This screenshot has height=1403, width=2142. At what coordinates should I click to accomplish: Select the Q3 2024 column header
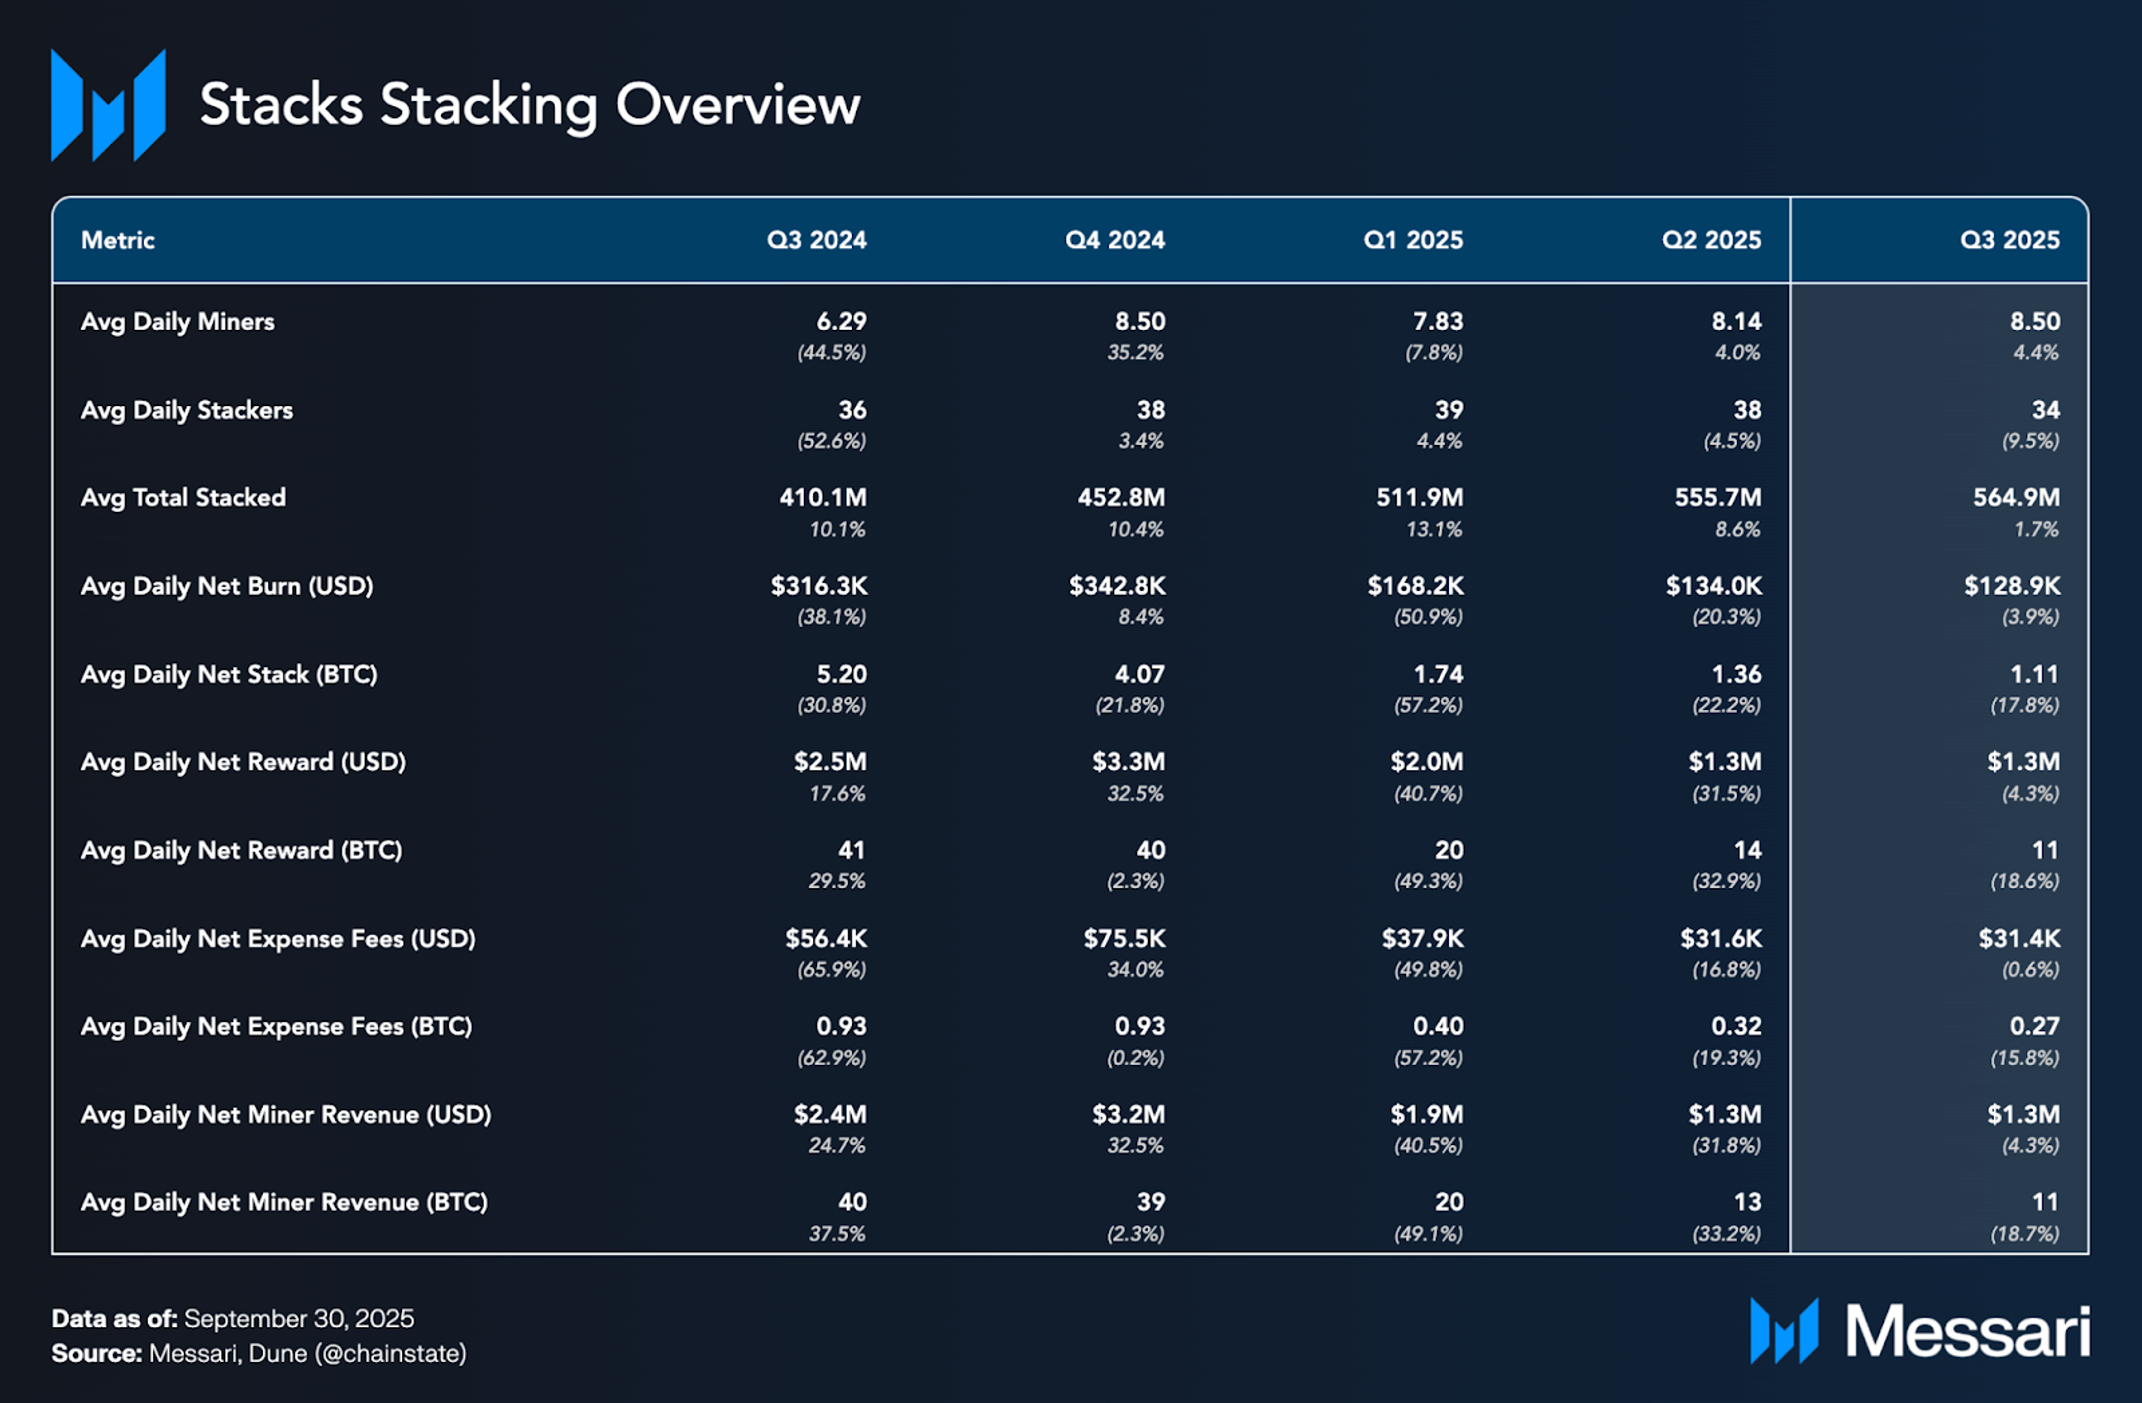click(x=816, y=240)
